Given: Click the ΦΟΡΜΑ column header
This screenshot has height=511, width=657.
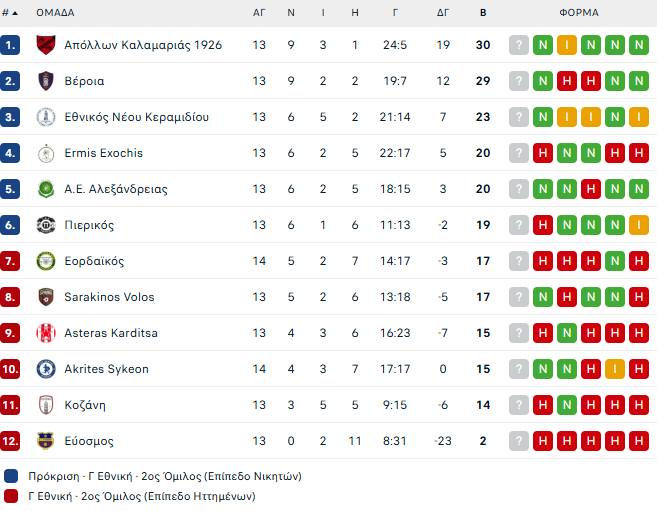Looking at the screenshot, I should coord(579,13).
